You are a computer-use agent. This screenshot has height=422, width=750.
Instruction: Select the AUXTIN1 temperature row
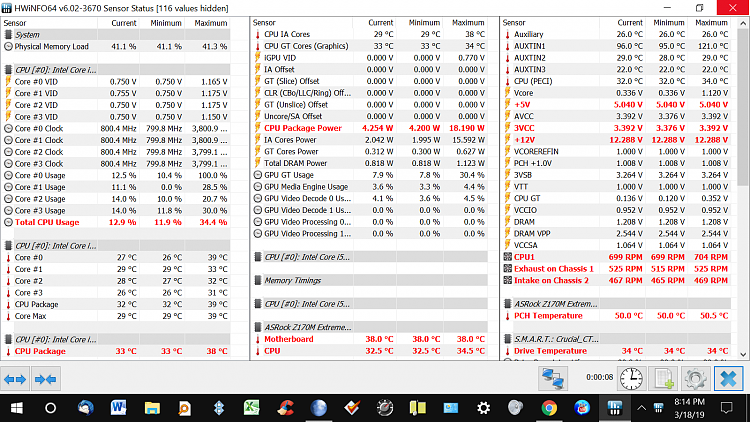(x=617, y=46)
